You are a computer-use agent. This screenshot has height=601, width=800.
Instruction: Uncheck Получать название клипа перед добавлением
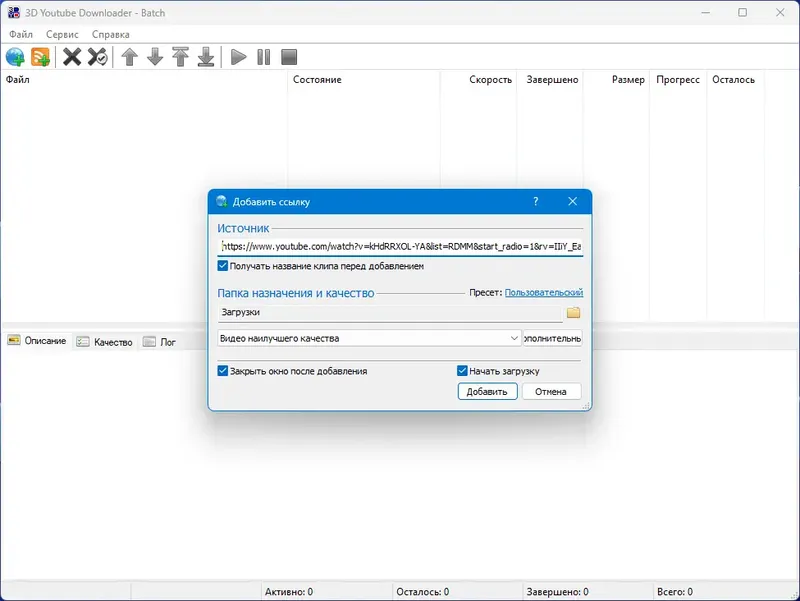pyautogui.click(x=222, y=267)
